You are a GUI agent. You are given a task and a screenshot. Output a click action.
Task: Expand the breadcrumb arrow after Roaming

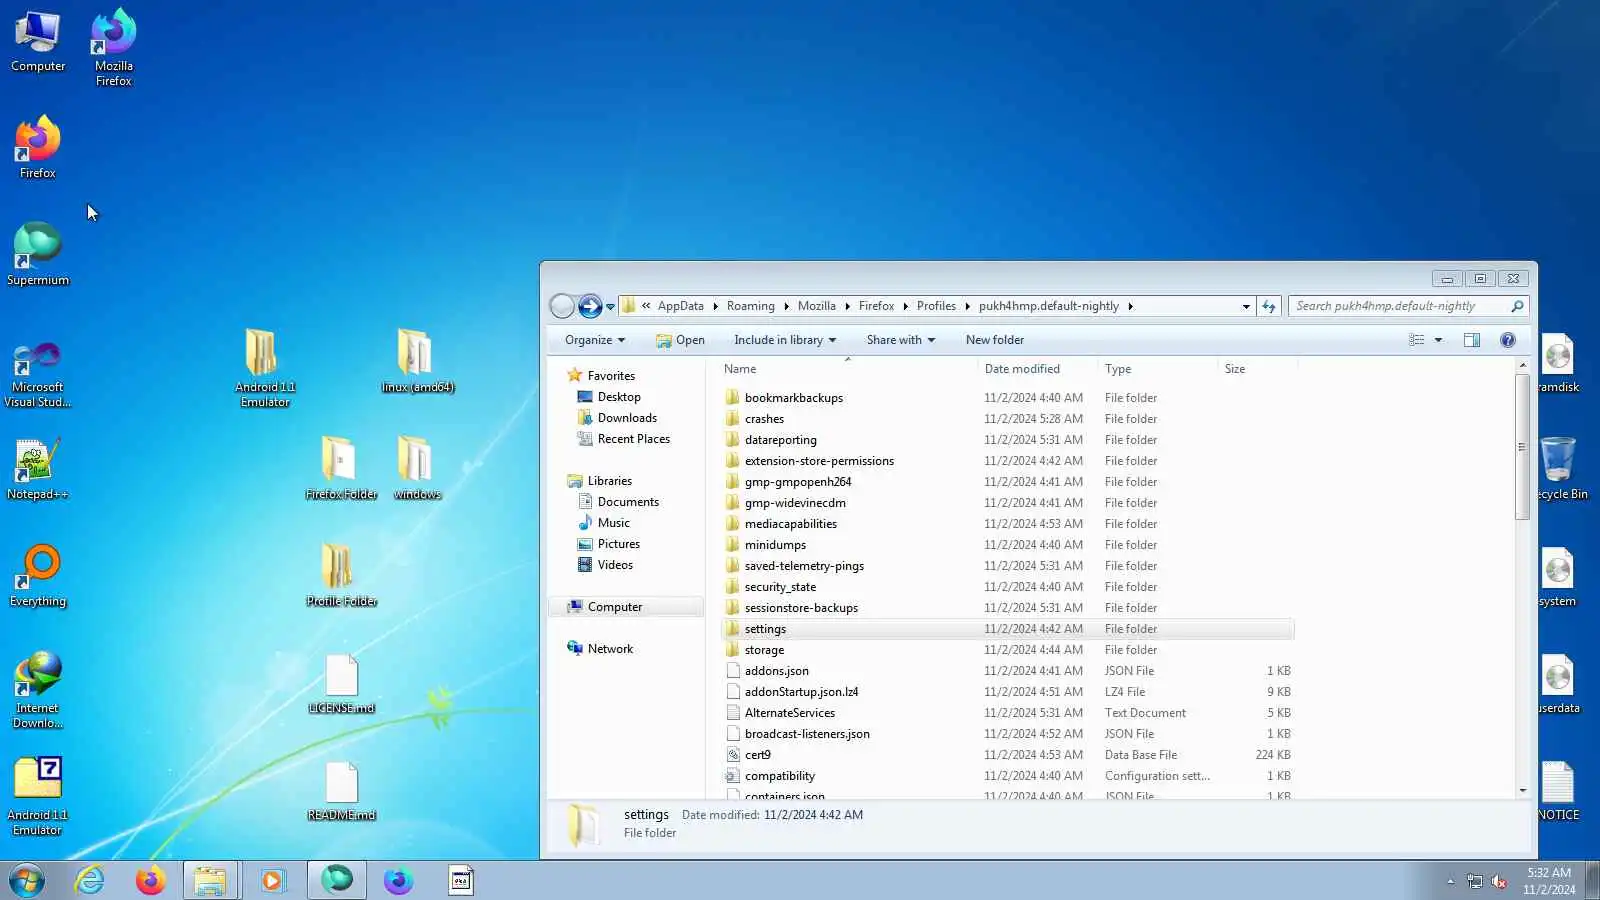coord(786,306)
